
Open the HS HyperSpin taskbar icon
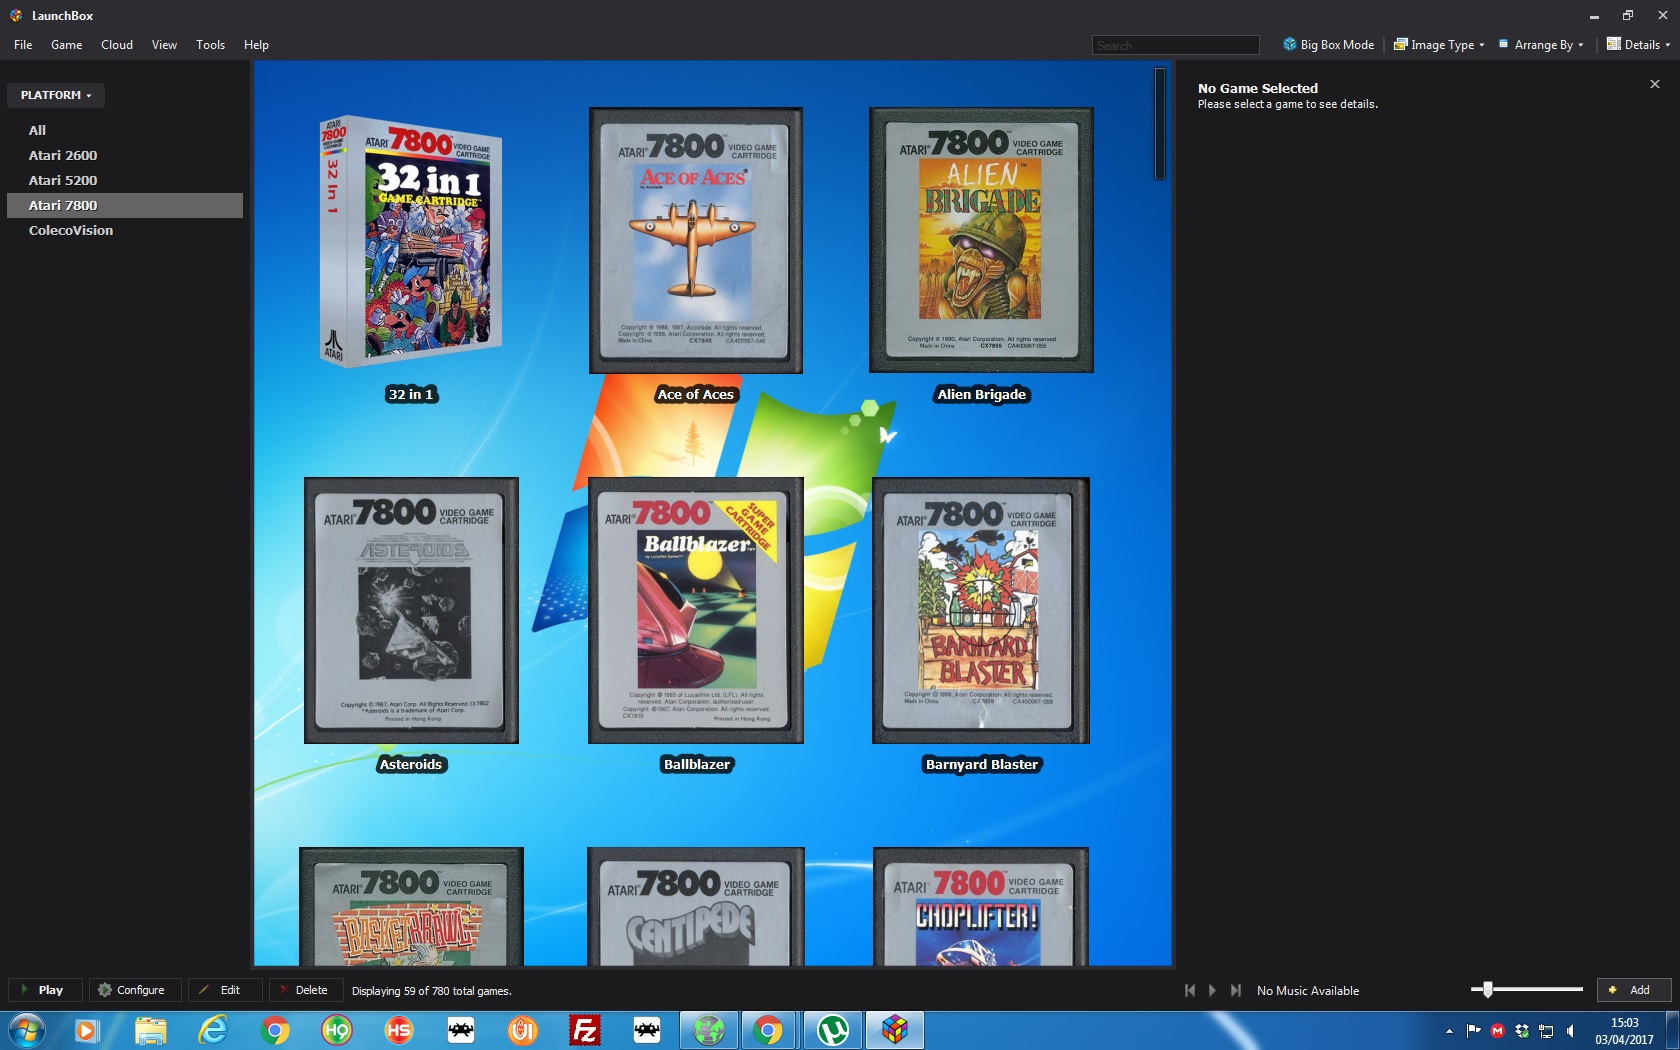pos(399,1030)
